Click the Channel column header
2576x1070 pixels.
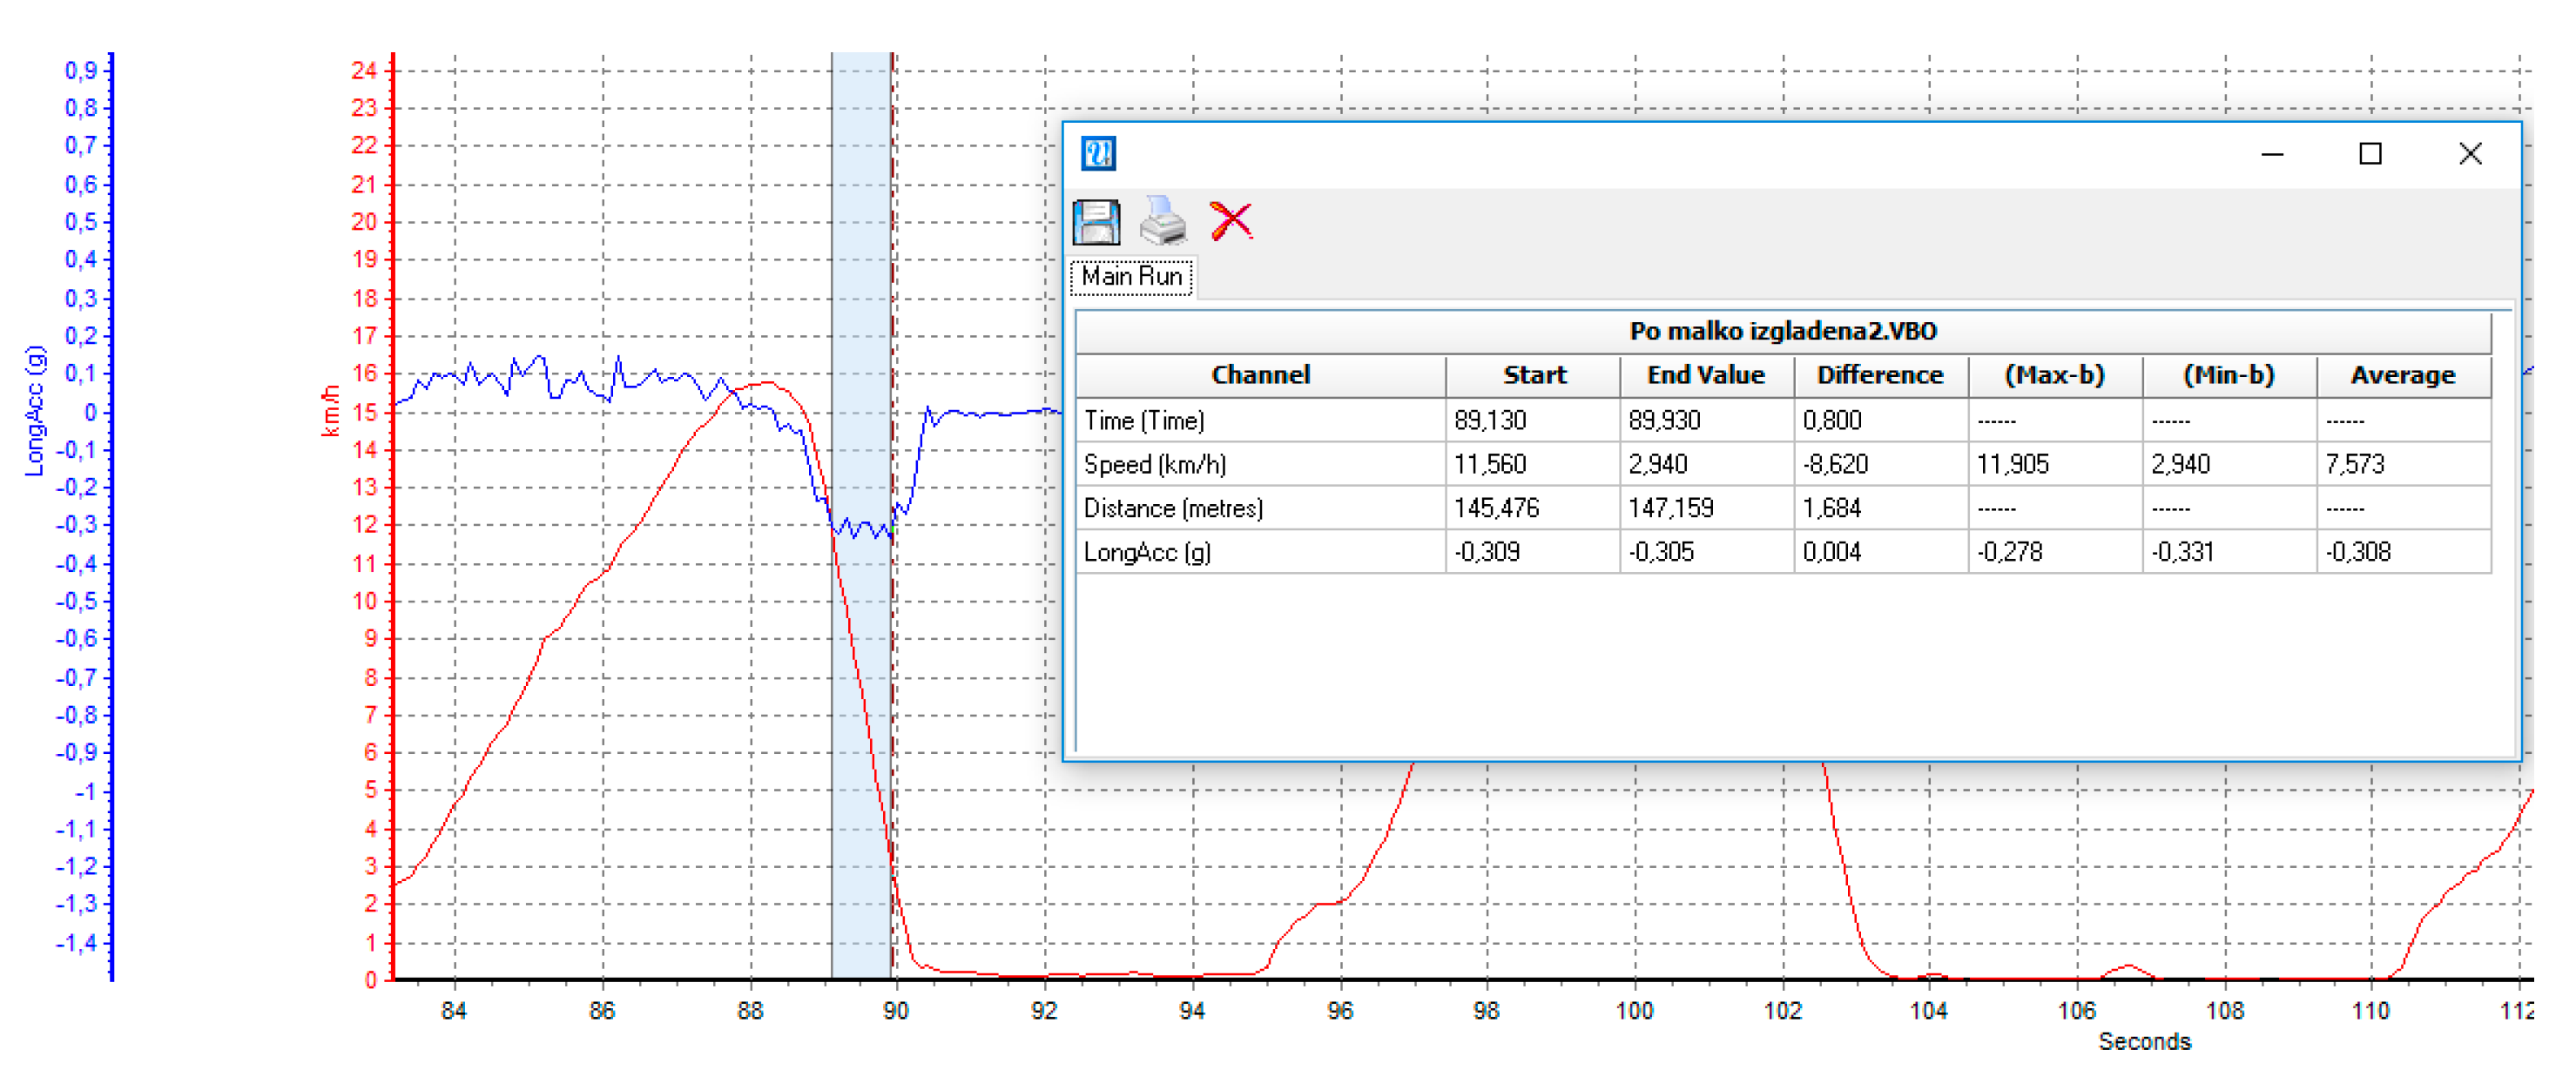tap(1260, 375)
